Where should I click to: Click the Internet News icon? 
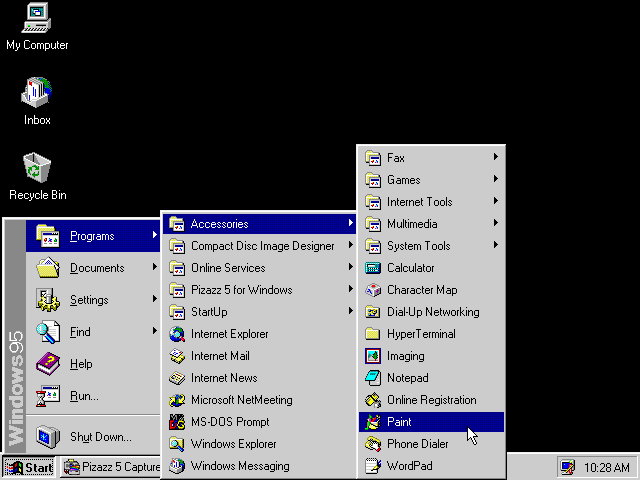pos(177,378)
